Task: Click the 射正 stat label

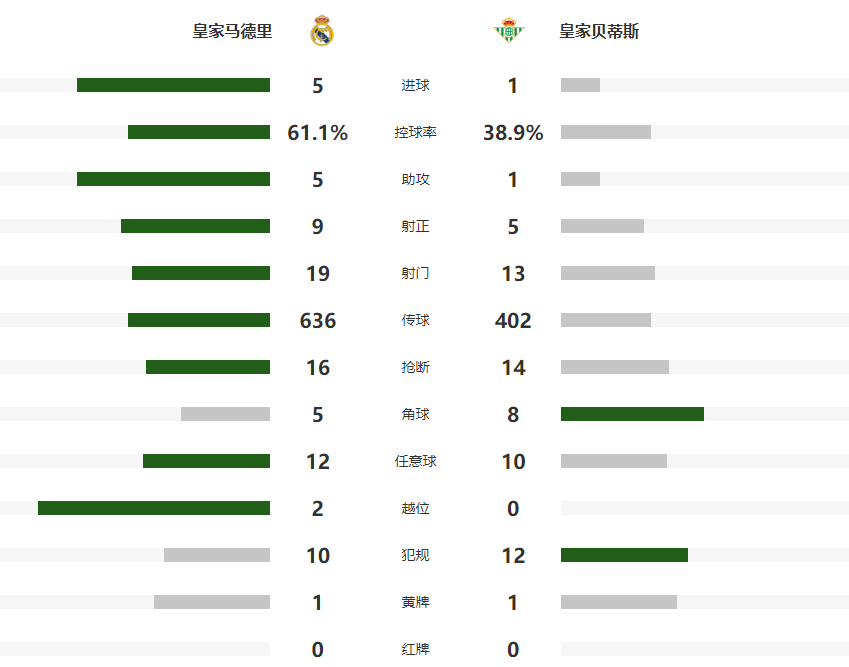Action: point(415,226)
